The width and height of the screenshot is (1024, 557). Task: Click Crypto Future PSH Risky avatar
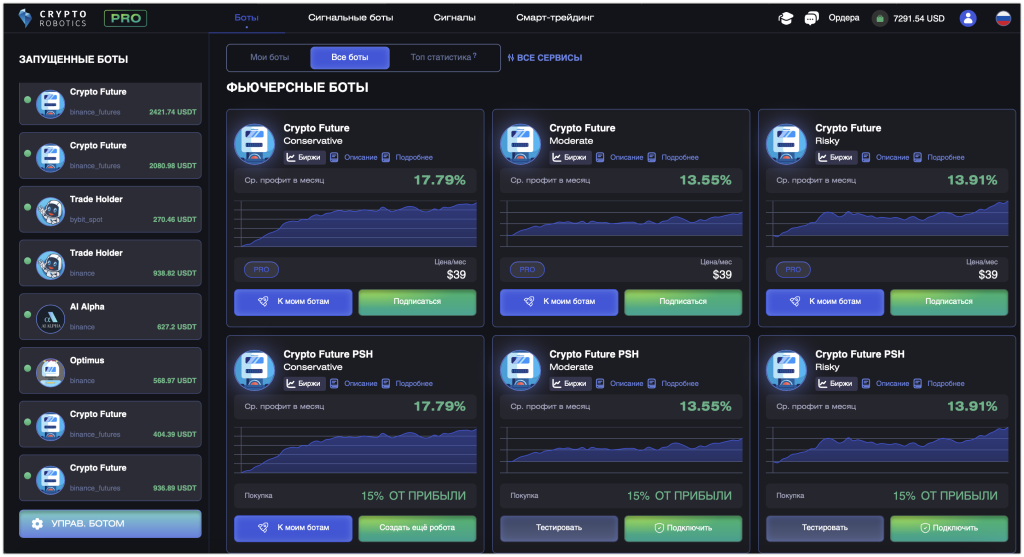pyautogui.click(x=786, y=370)
